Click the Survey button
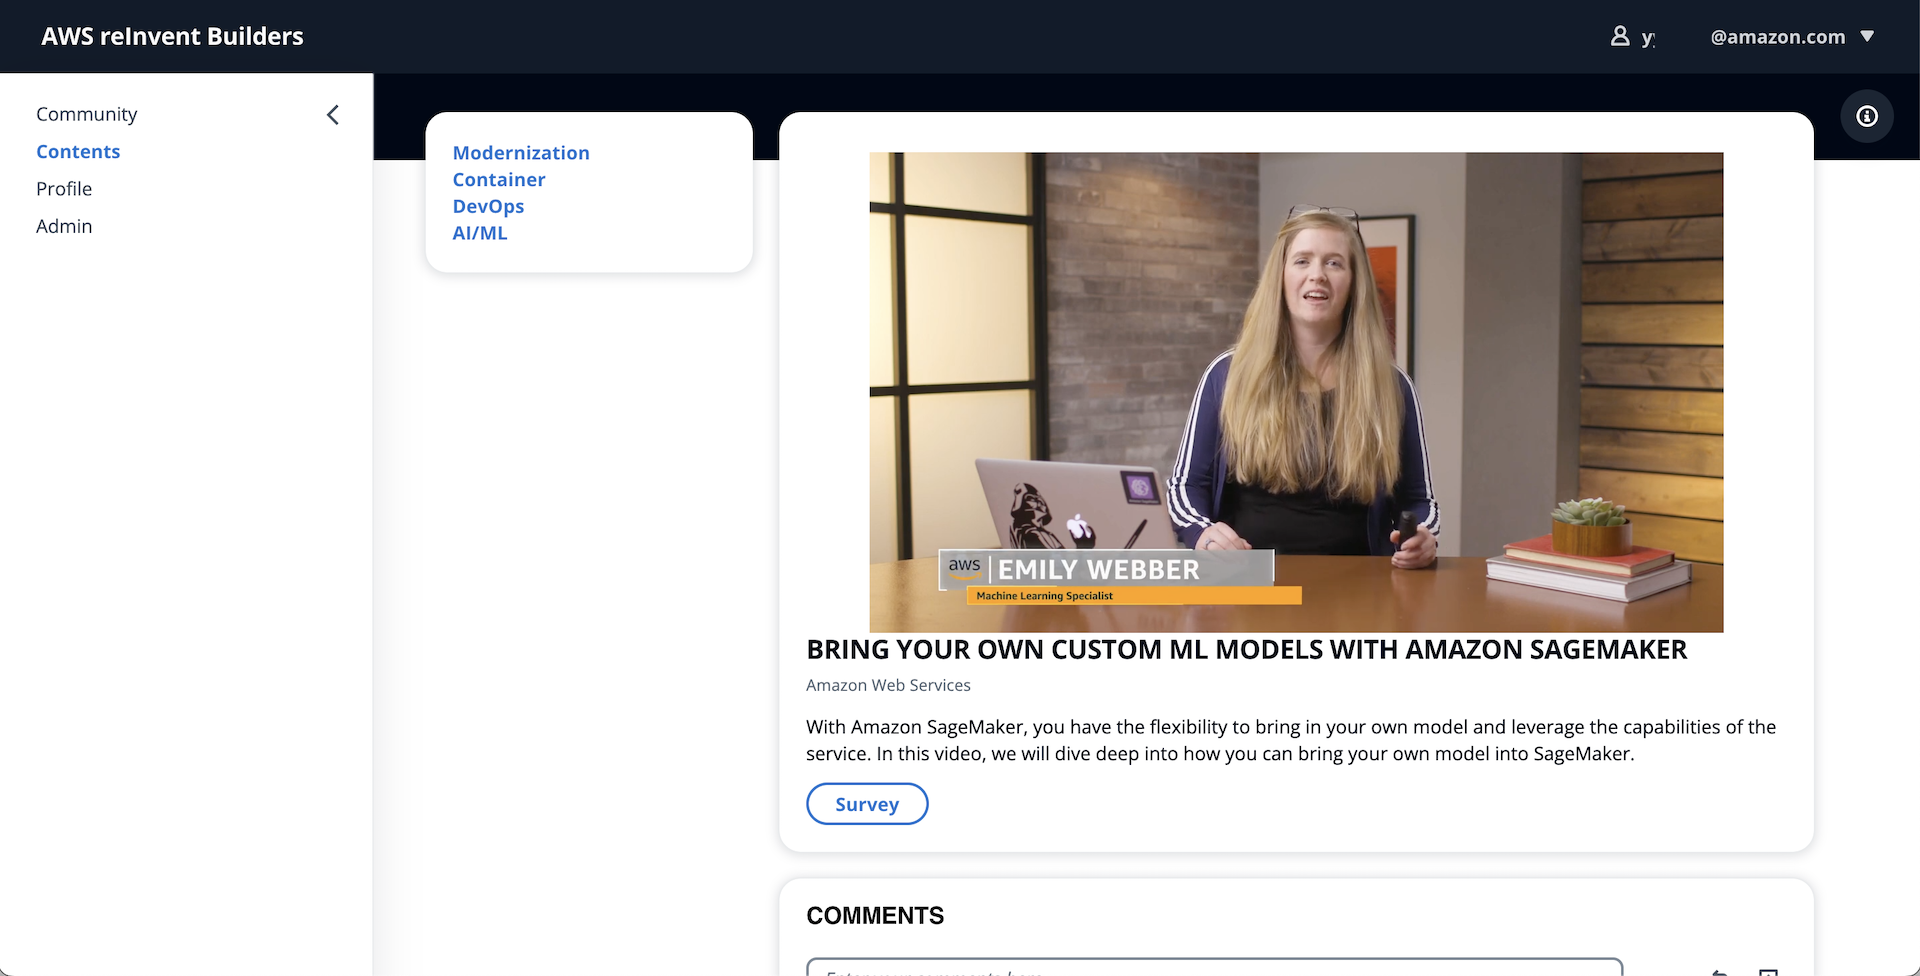Viewport: 1920px width, 976px height. [x=867, y=804]
